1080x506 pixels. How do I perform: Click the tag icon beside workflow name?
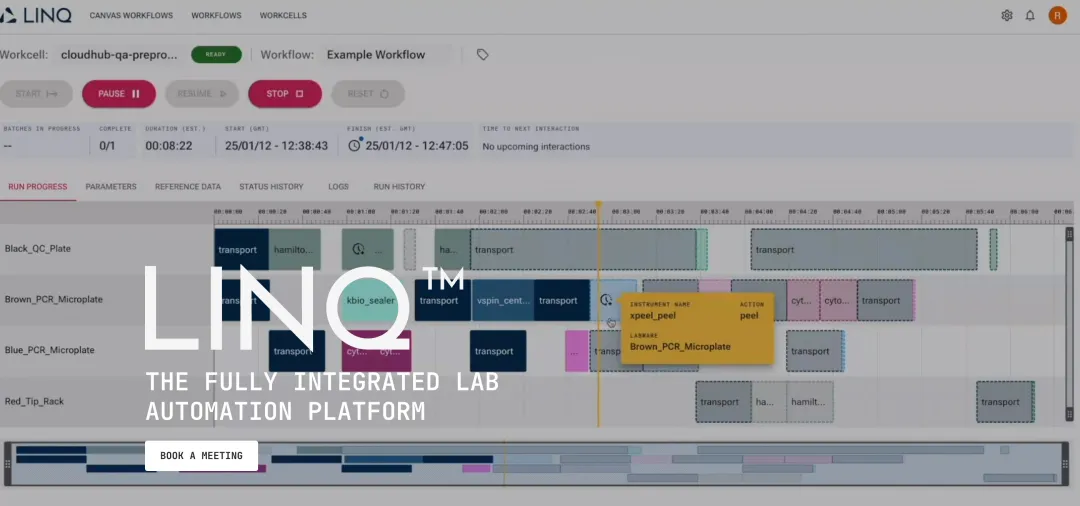(483, 54)
